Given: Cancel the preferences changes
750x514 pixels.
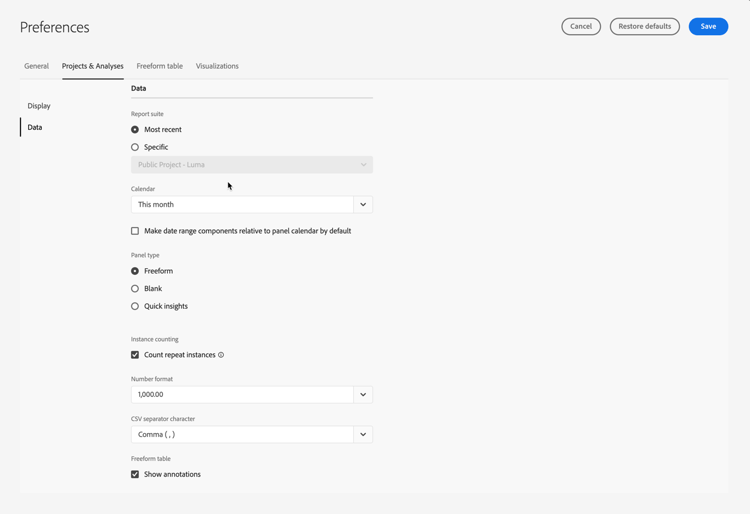Looking at the screenshot, I should 581,26.
